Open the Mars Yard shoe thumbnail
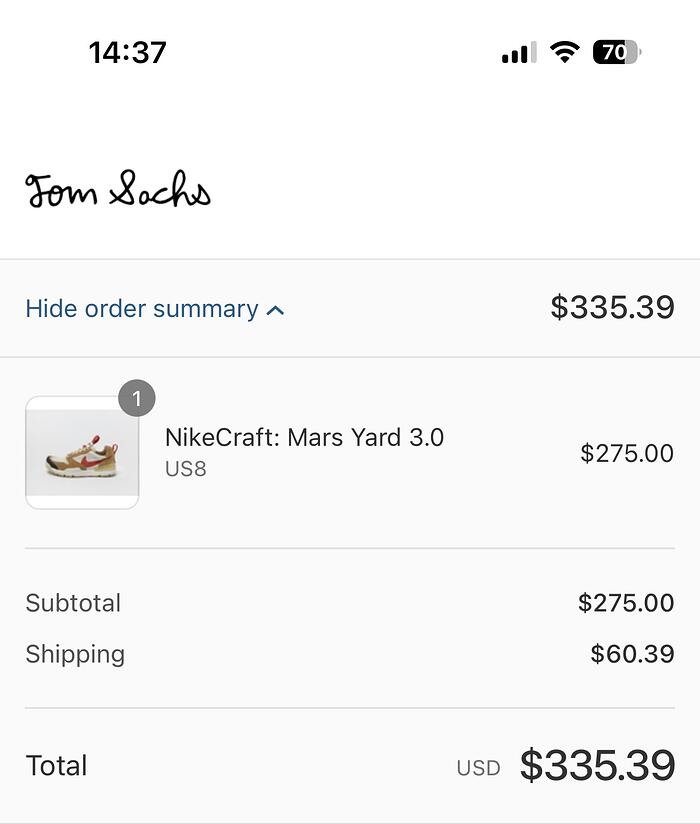Image resolution: width=700 pixels, height=824 pixels. tap(82, 453)
